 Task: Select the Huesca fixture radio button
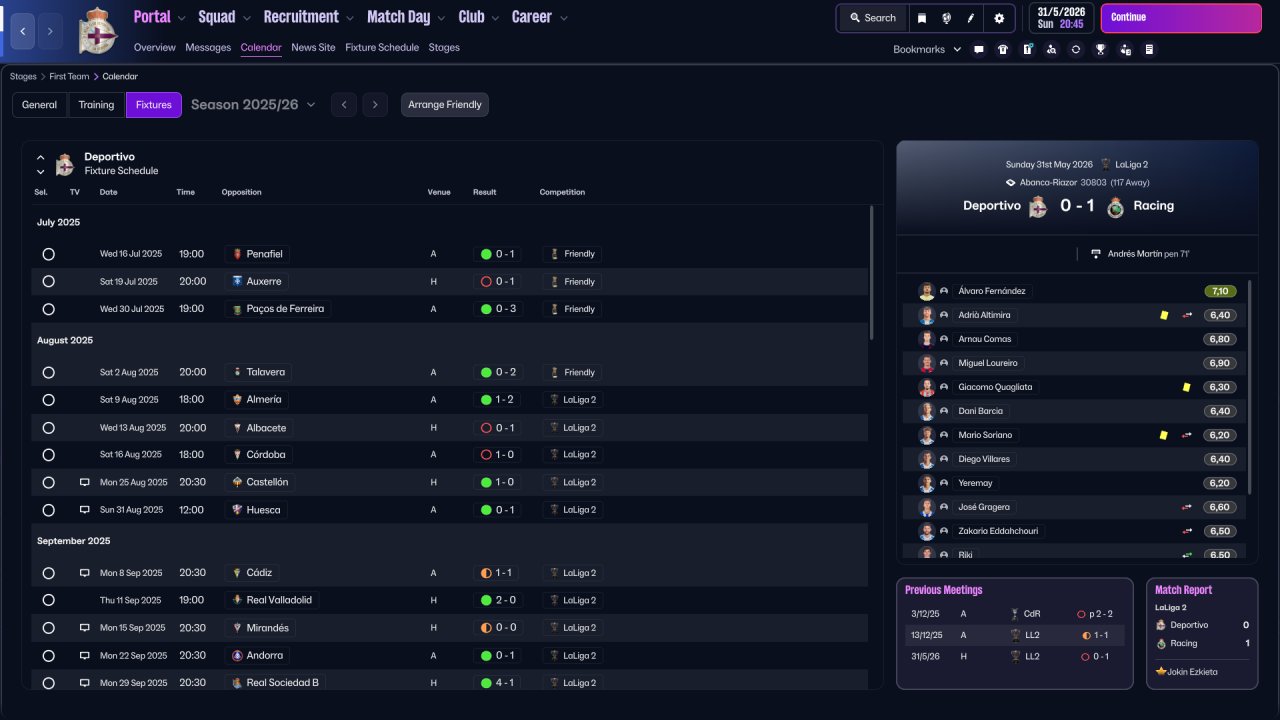pos(48,510)
